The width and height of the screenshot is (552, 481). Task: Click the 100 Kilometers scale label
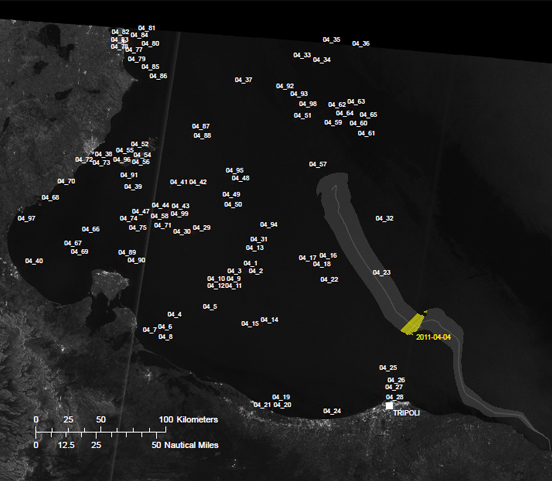coord(188,420)
